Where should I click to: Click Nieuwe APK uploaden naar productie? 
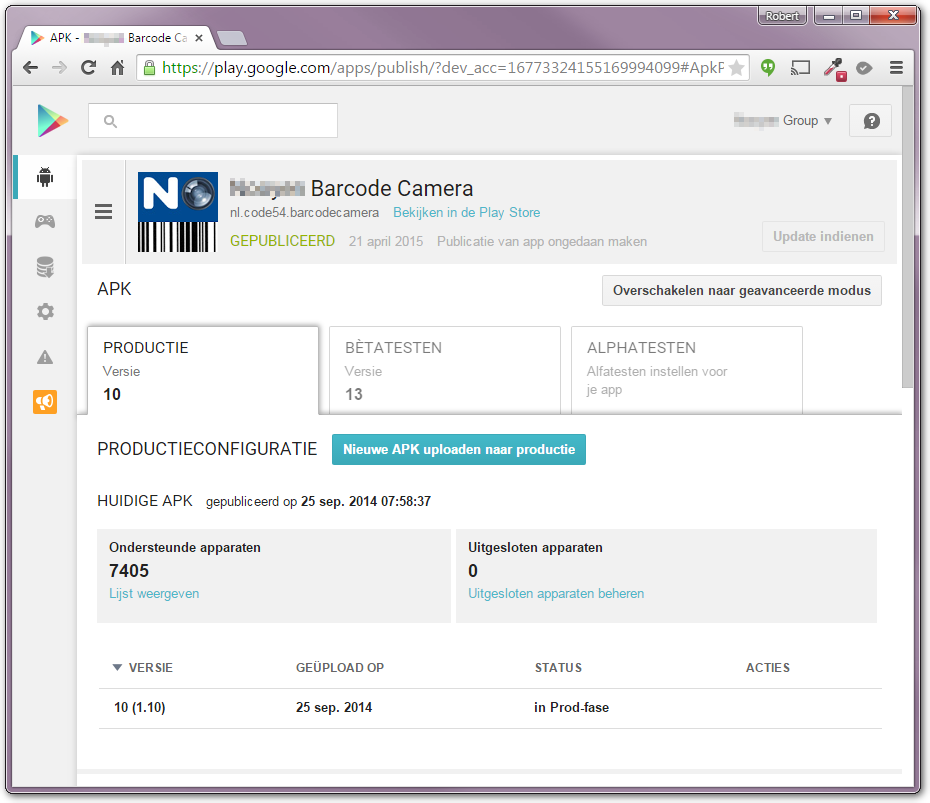tap(458, 450)
